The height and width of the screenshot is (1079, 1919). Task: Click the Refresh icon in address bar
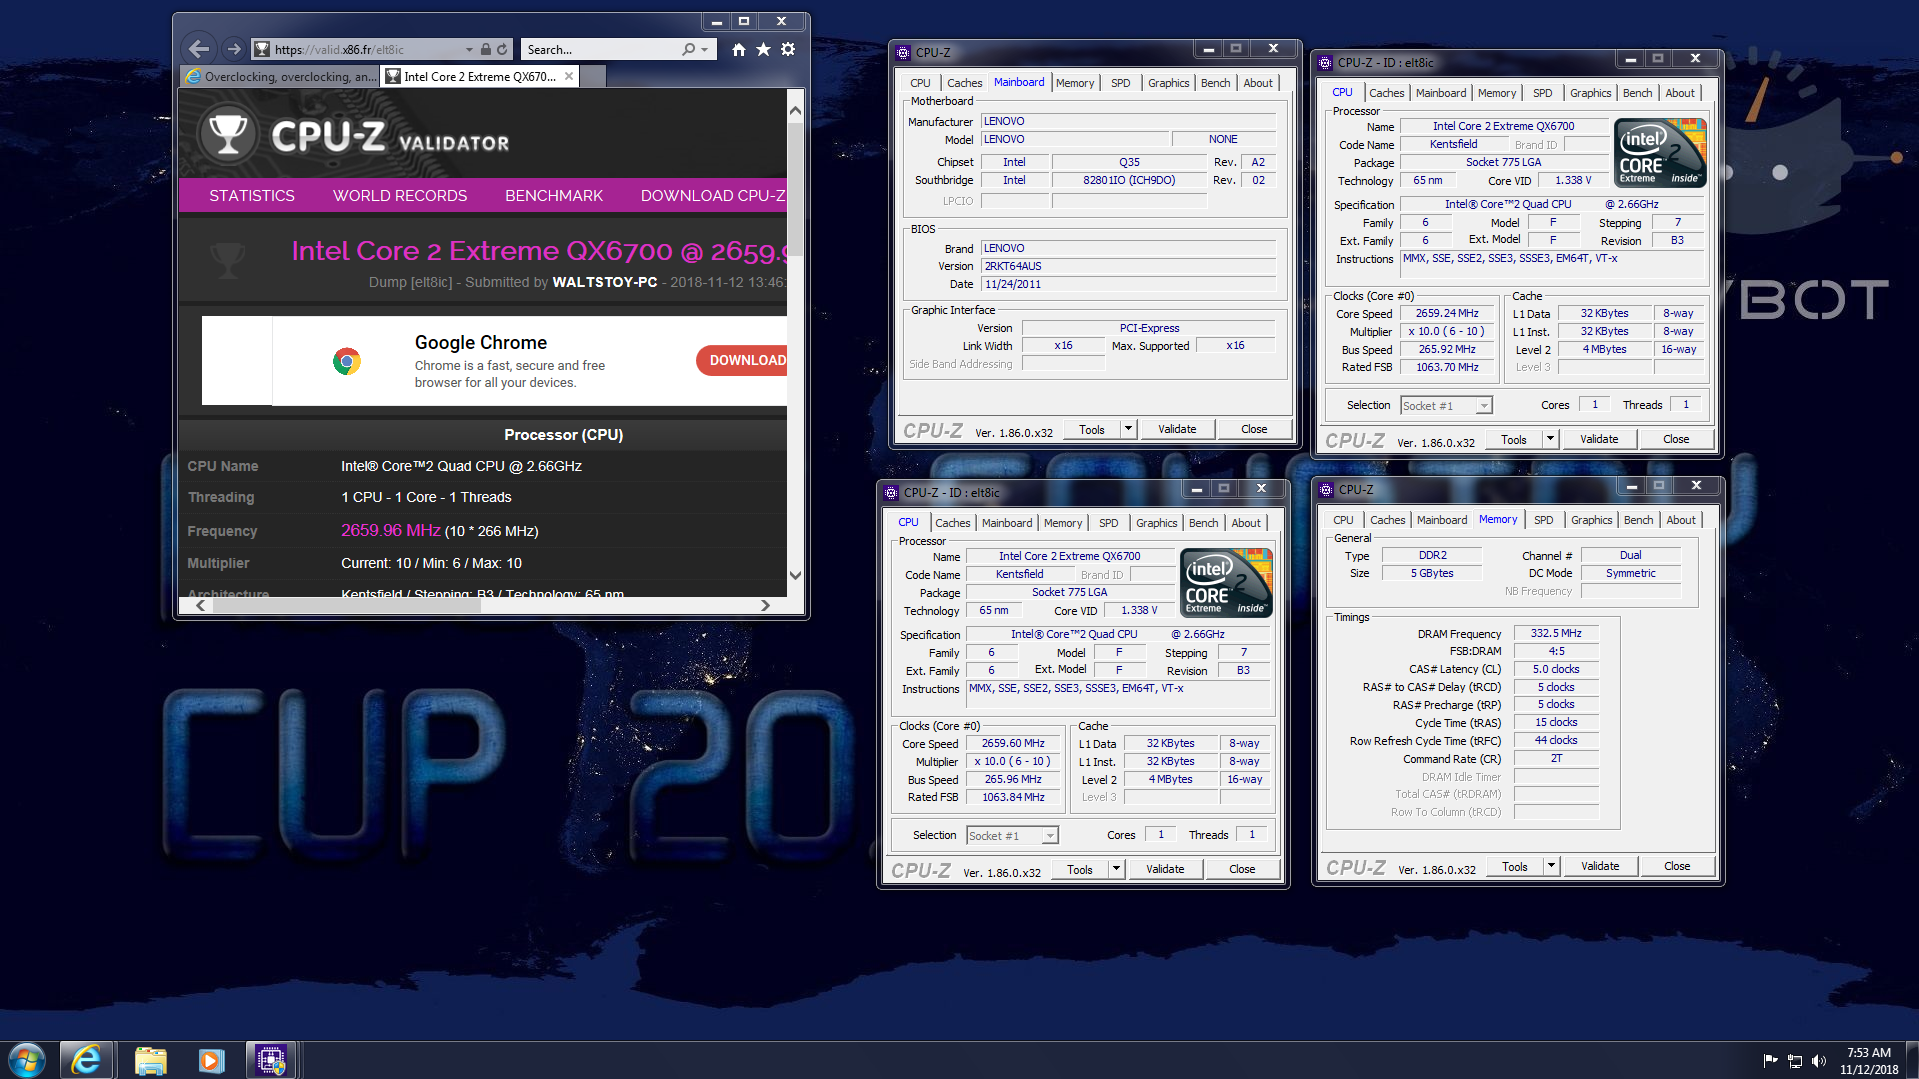point(502,49)
